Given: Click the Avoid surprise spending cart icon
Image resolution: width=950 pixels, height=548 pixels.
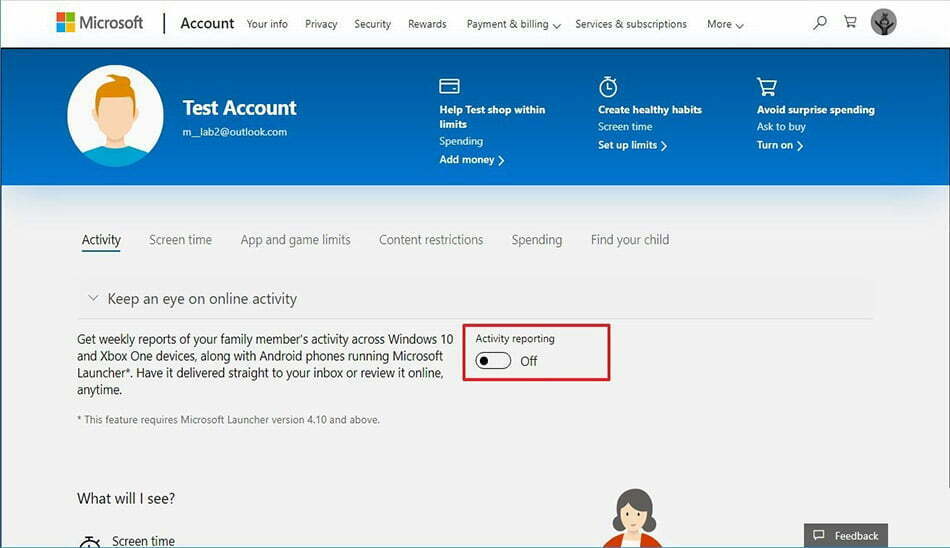Looking at the screenshot, I should pyautogui.click(x=766, y=87).
